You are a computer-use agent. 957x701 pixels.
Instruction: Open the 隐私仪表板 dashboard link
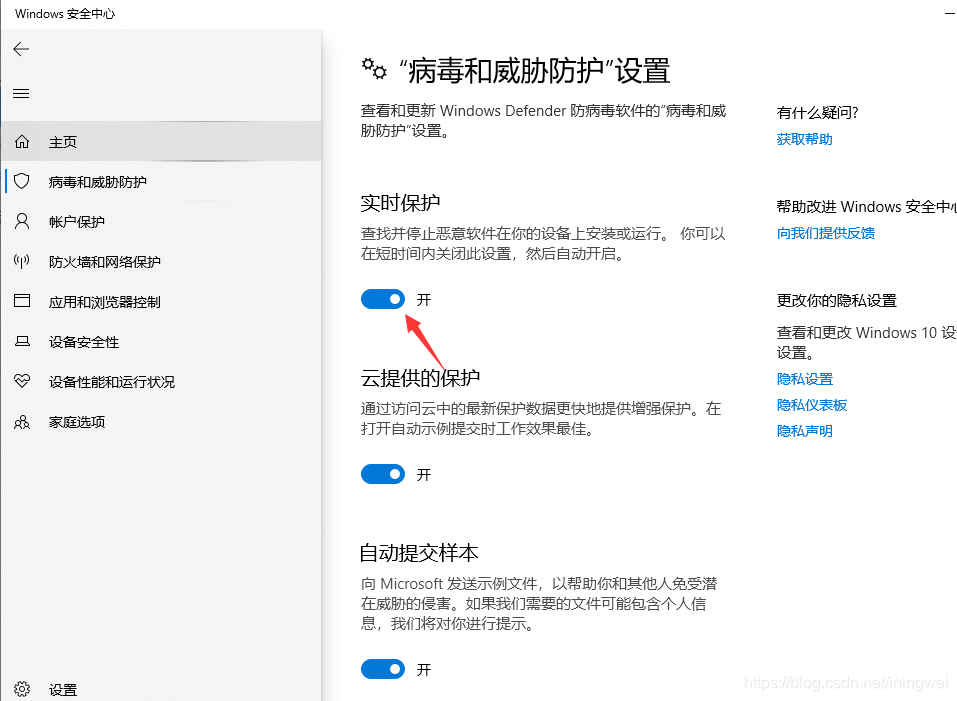point(811,404)
